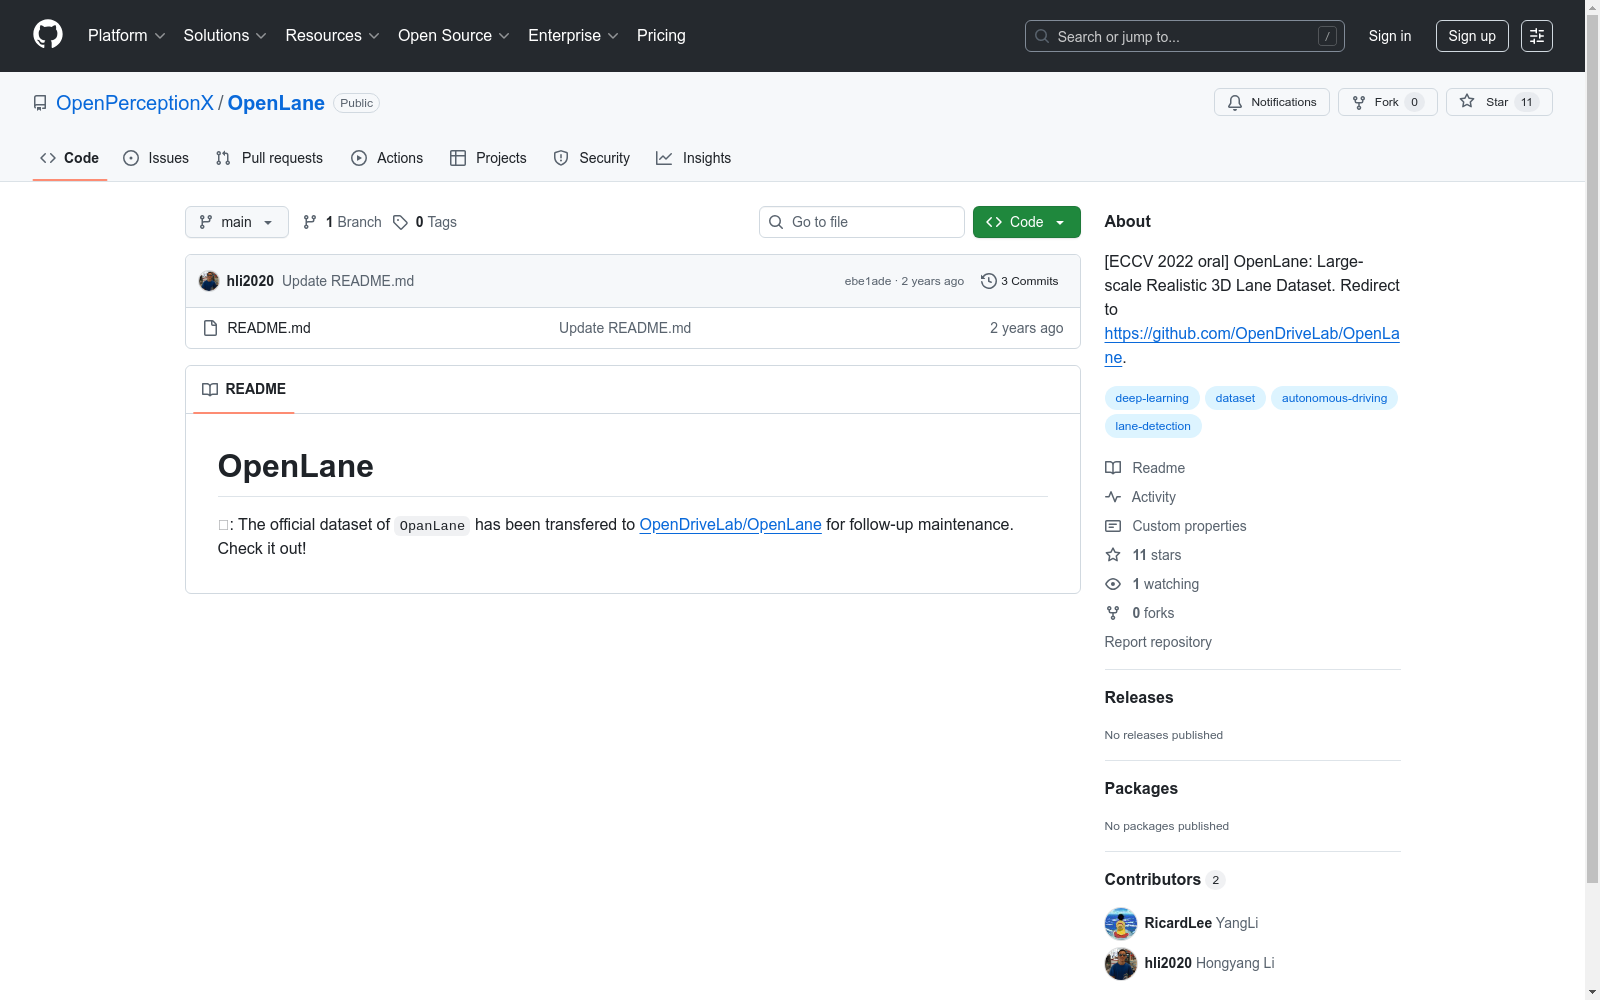Click the repository book icon beside OpenPerceptionX
This screenshot has width=1600, height=1000.
coord(40,103)
